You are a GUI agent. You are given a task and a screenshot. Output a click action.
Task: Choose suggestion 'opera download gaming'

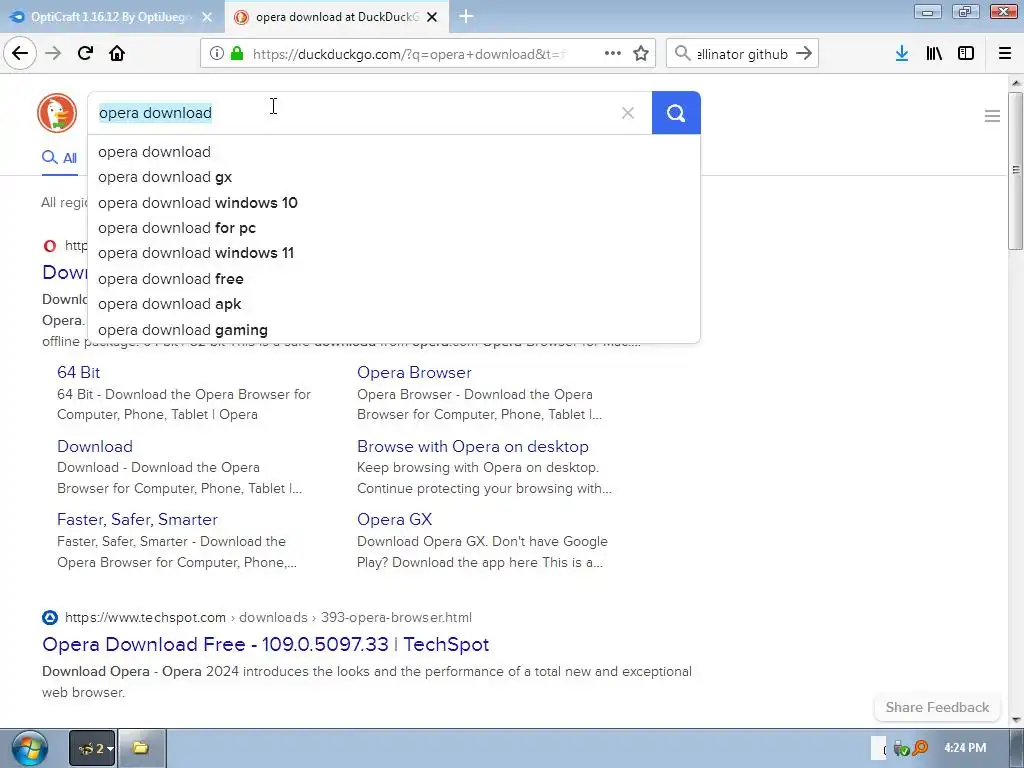(x=394, y=330)
